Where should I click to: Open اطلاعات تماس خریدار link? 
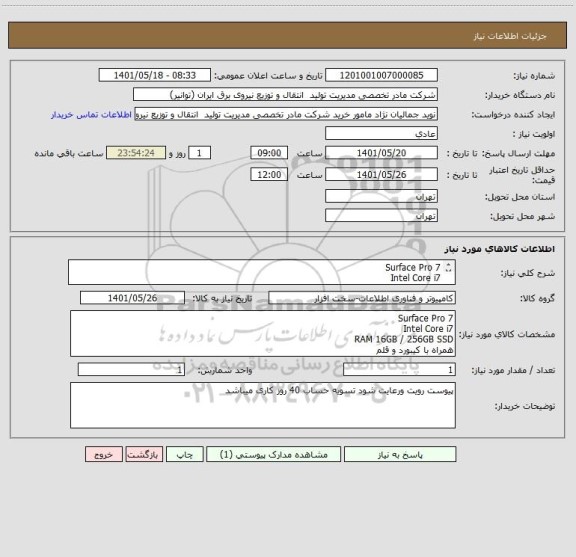pyautogui.click(x=91, y=115)
